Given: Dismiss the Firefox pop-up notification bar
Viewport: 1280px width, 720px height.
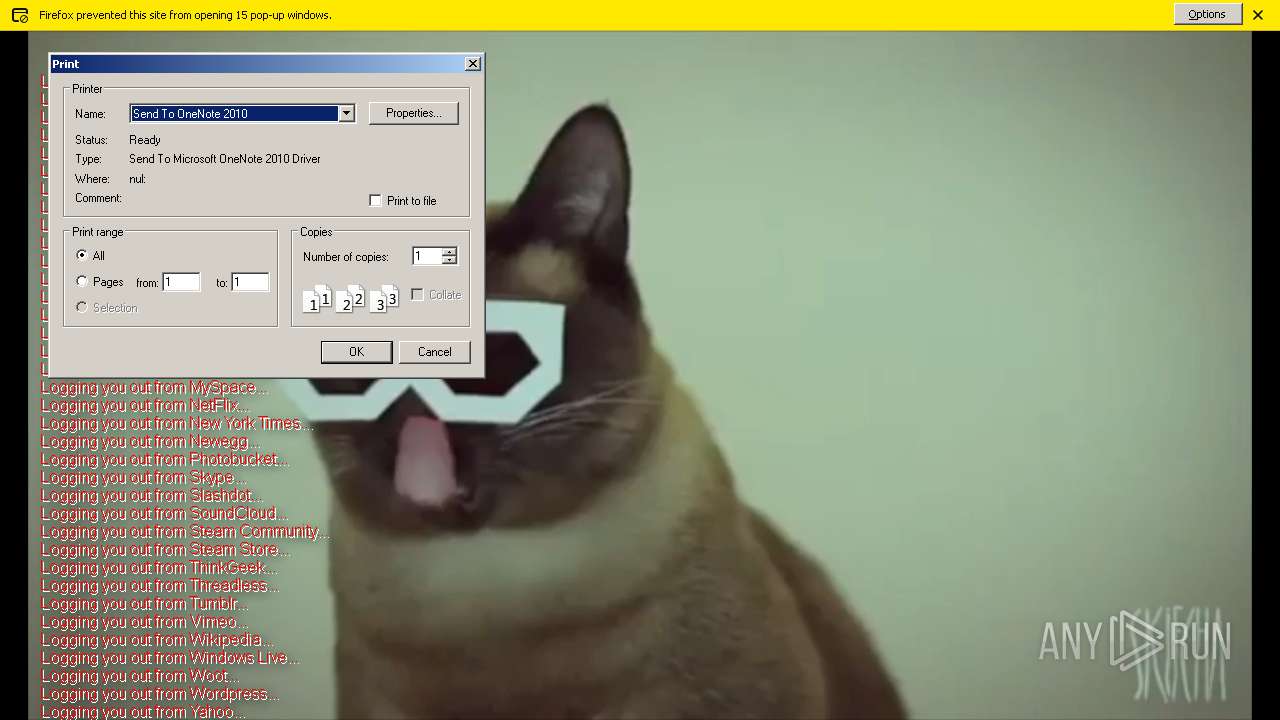Looking at the screenshot, I should tap(1258, 15).
